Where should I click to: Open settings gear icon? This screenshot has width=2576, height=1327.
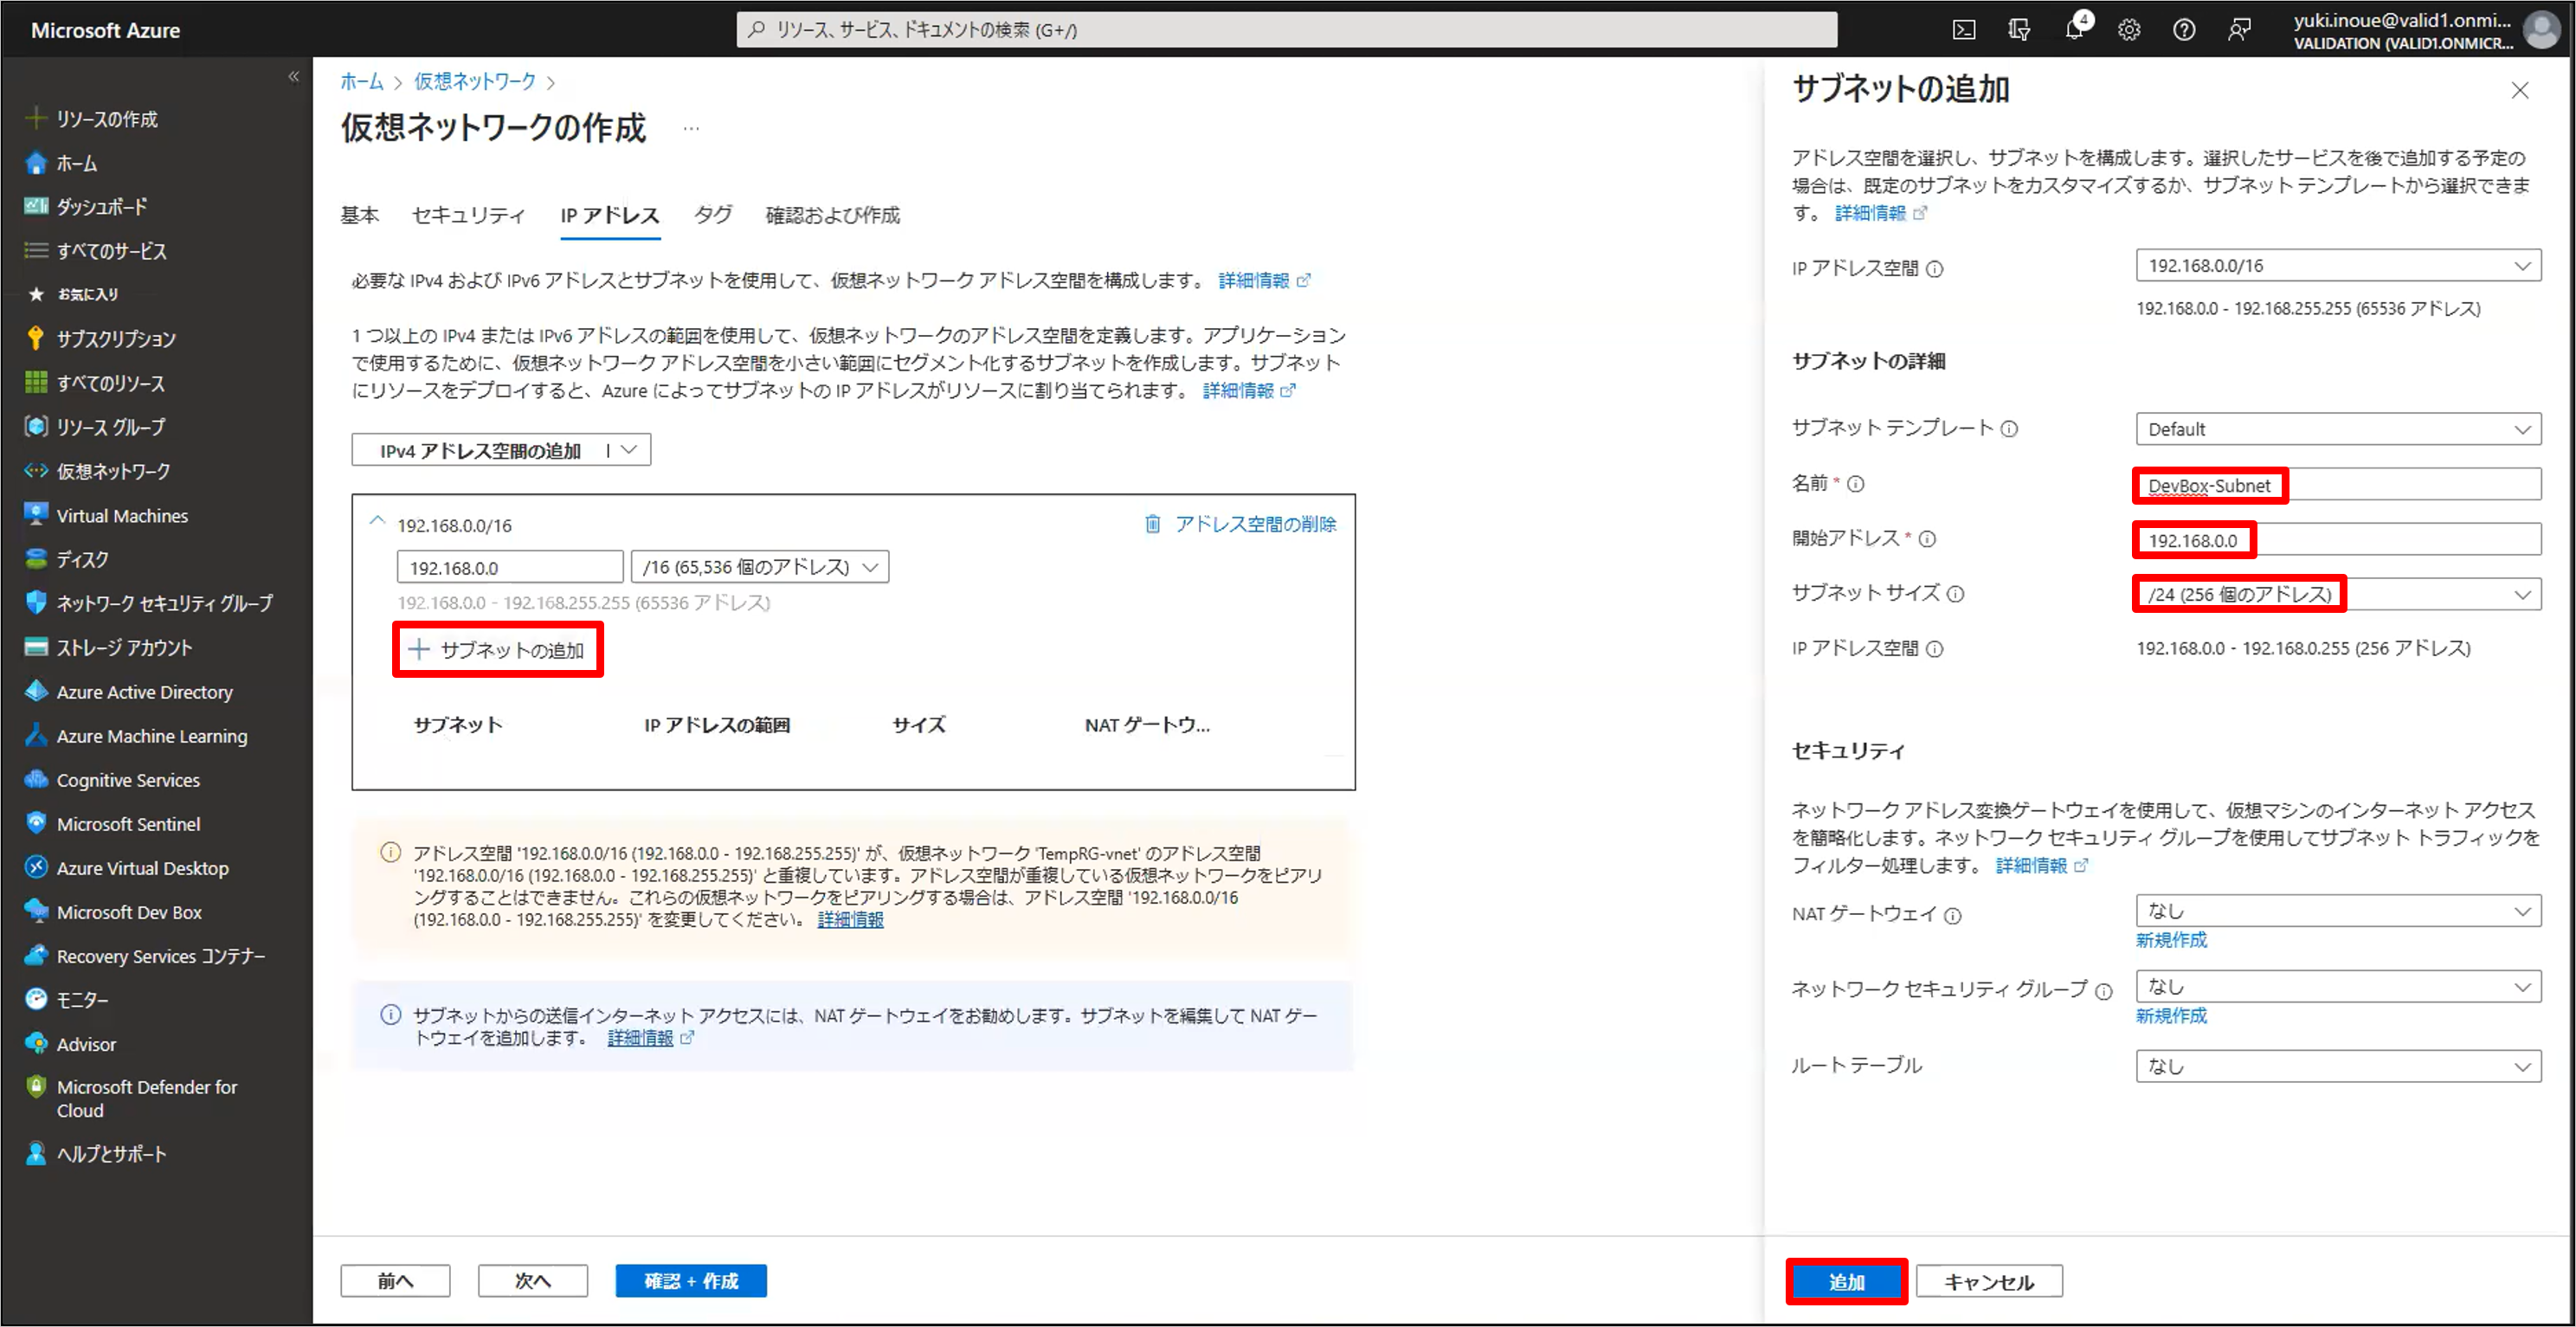coord(2129,29)
